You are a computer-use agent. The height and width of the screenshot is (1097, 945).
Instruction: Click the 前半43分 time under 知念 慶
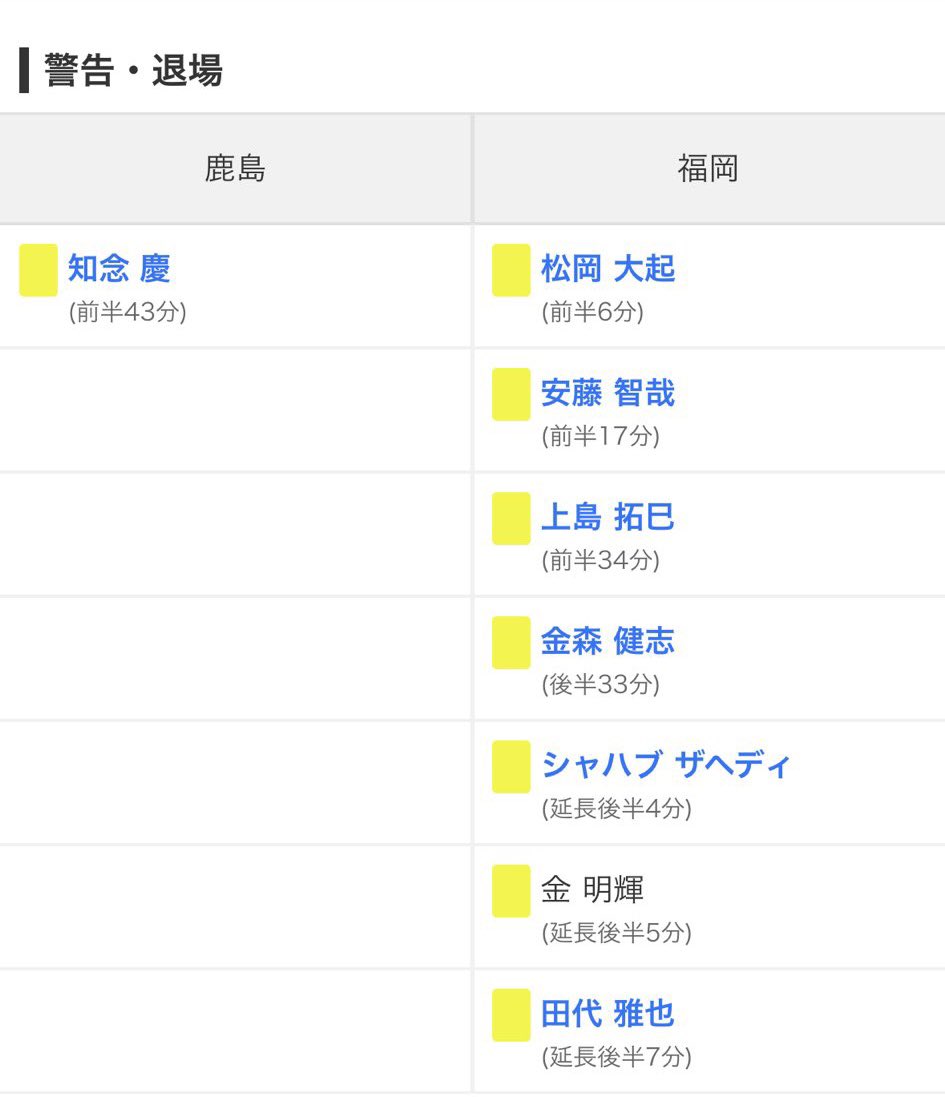coord(127,312)
